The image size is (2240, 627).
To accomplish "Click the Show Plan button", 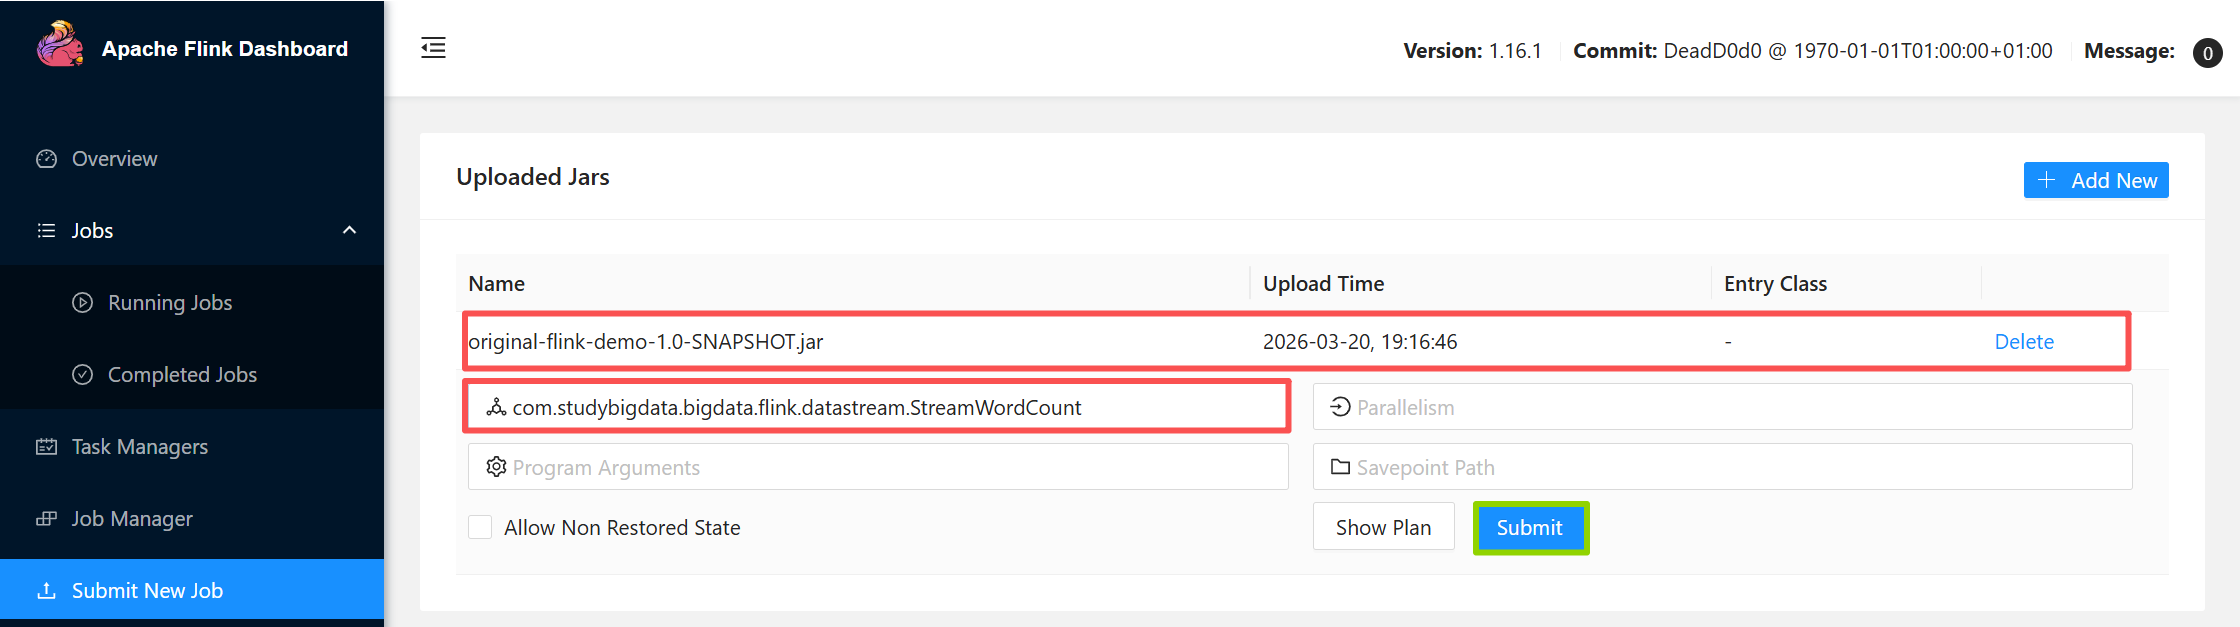I will [1384, 527].
